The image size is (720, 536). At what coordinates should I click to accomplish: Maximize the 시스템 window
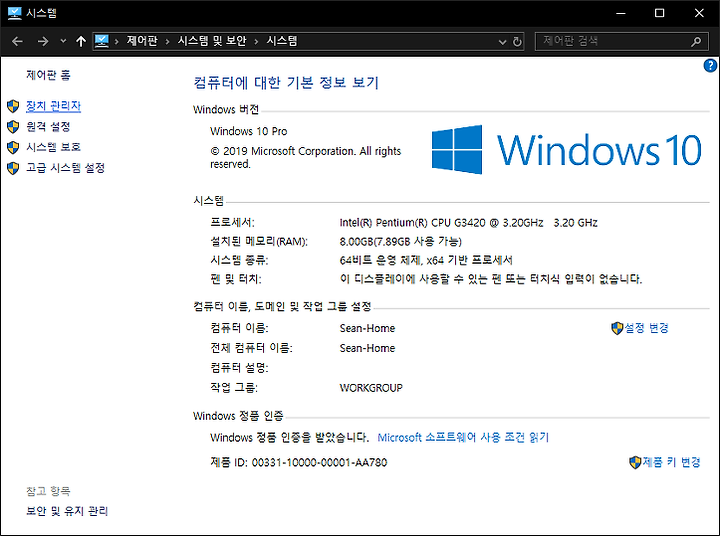(659, 13)
